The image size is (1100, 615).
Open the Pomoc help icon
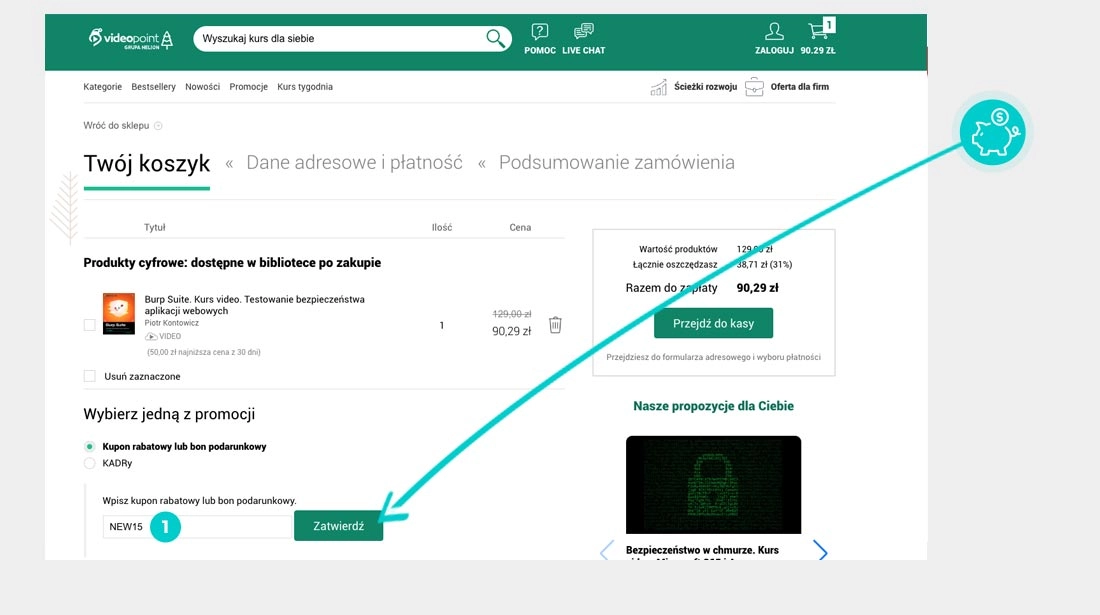click(x=540, y=32)
